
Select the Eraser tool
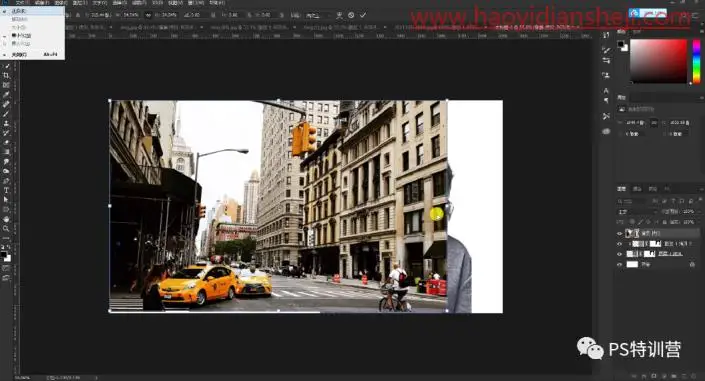point(7,142)
